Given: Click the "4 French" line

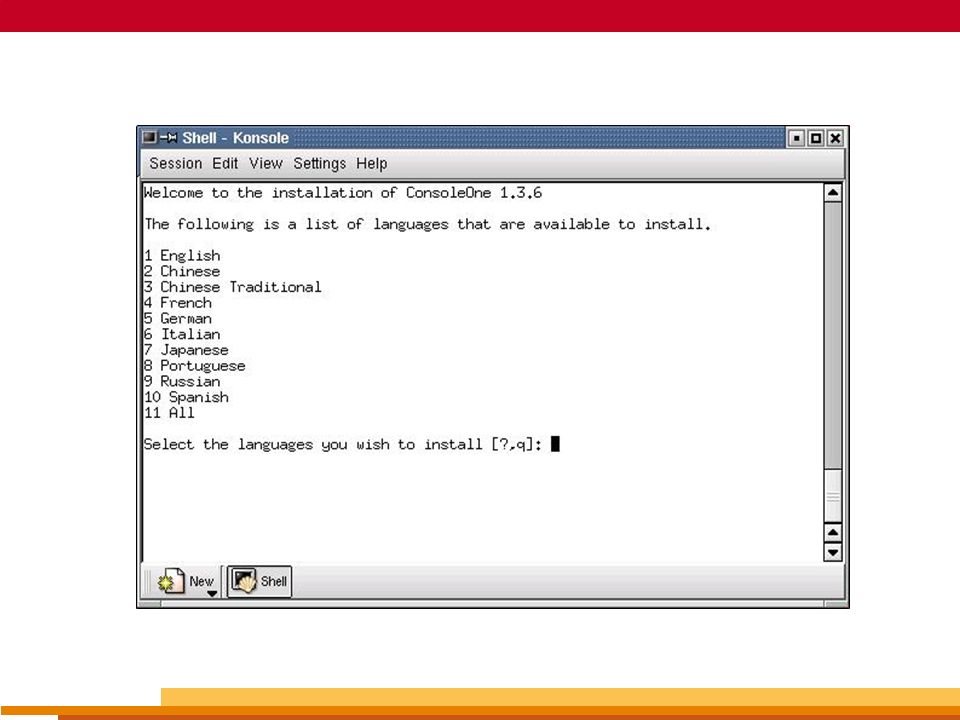Looking at the screenshot, I should pos(178,303).
